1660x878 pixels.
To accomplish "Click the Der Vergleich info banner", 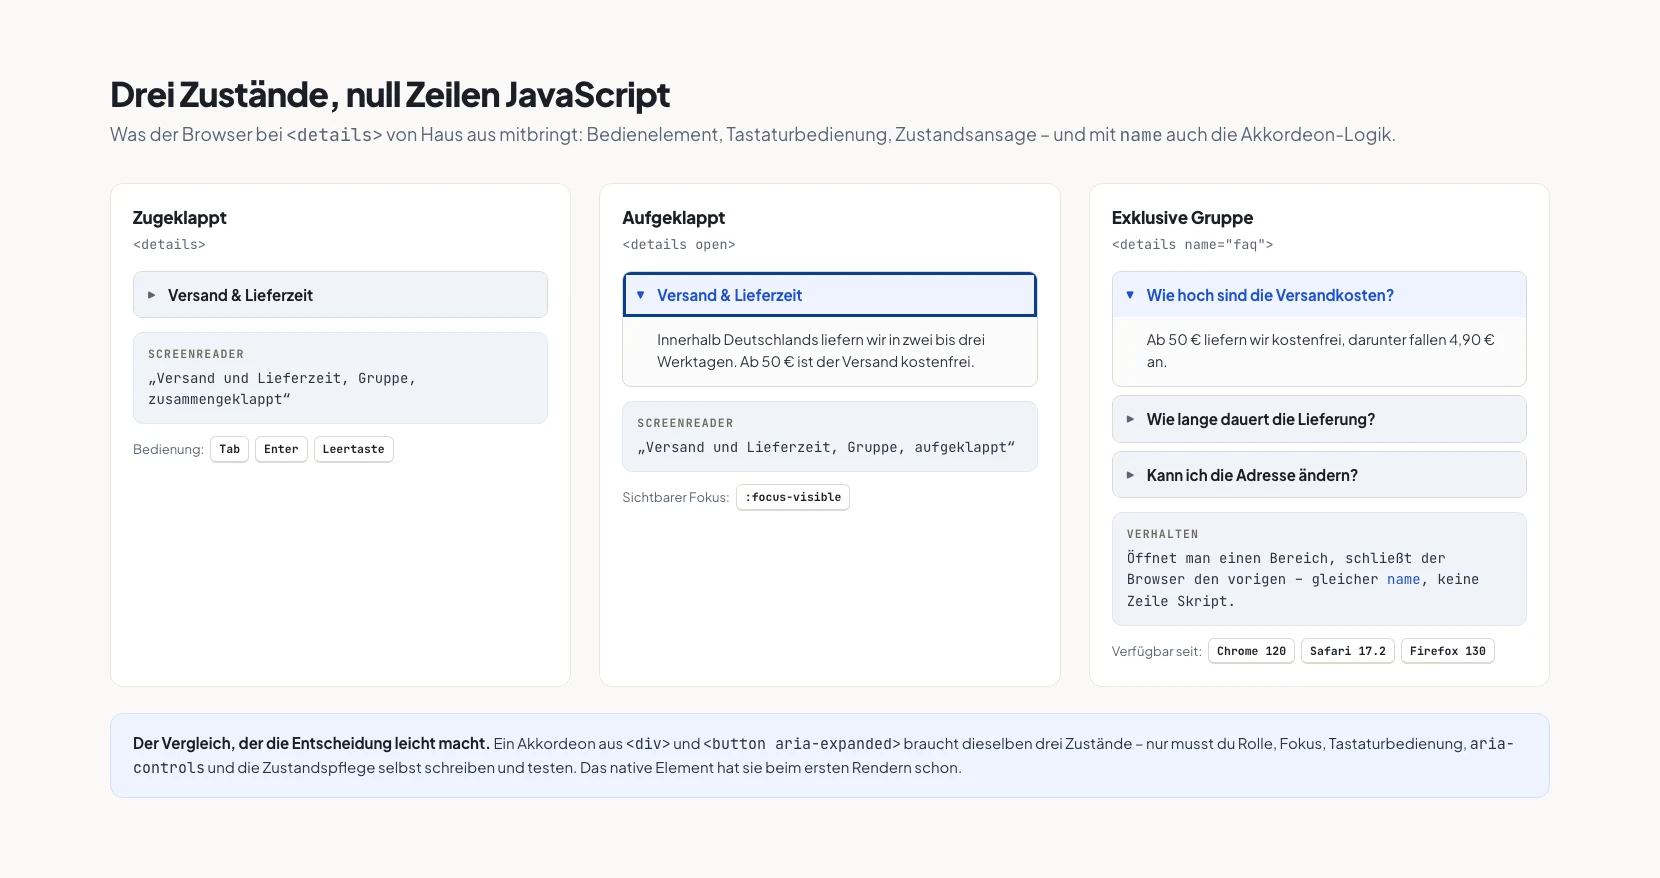I will (829, 755).
